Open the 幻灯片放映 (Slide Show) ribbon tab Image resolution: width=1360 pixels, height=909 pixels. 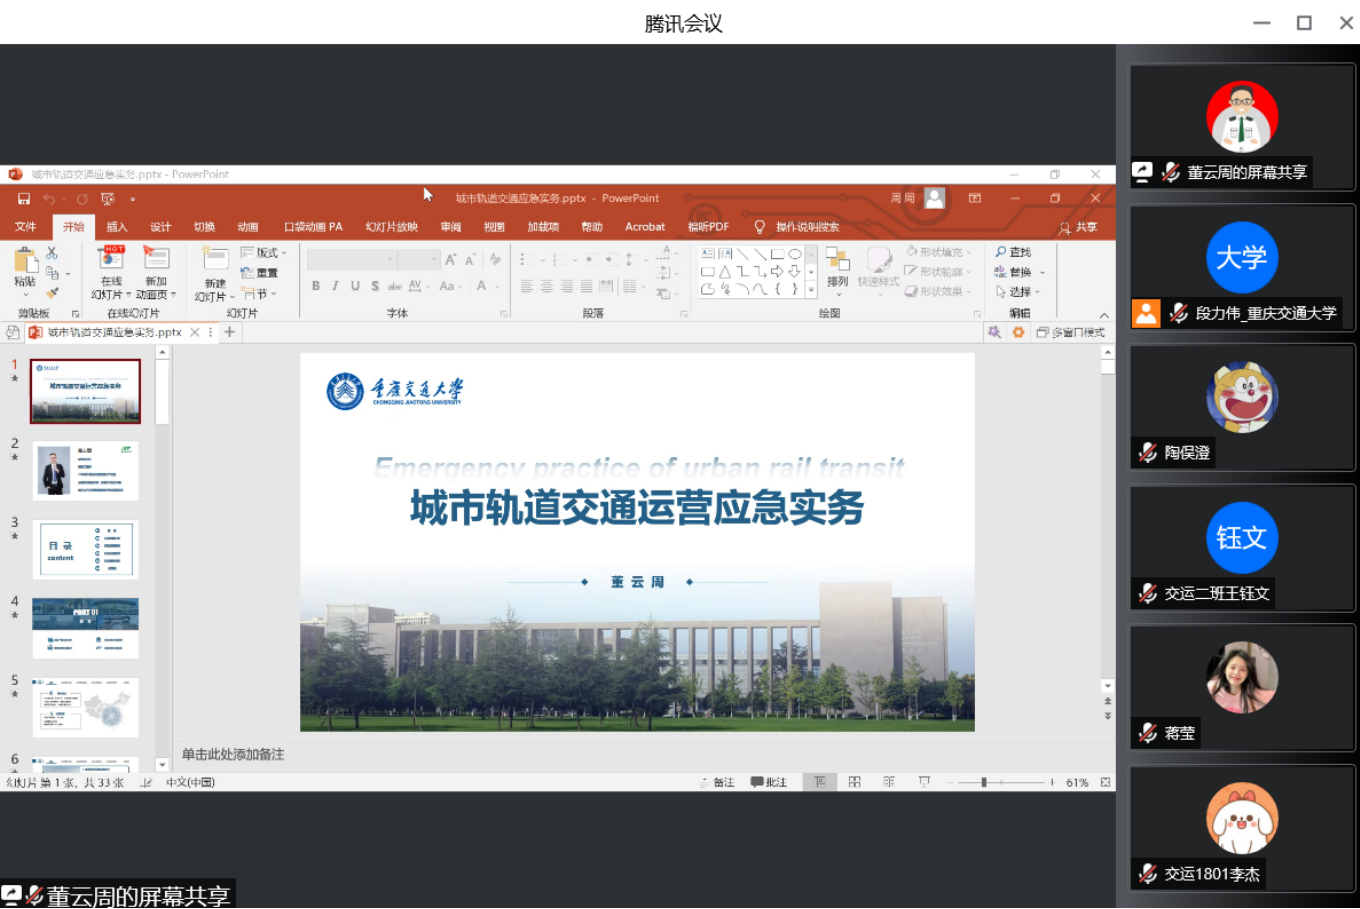point(391,227)
